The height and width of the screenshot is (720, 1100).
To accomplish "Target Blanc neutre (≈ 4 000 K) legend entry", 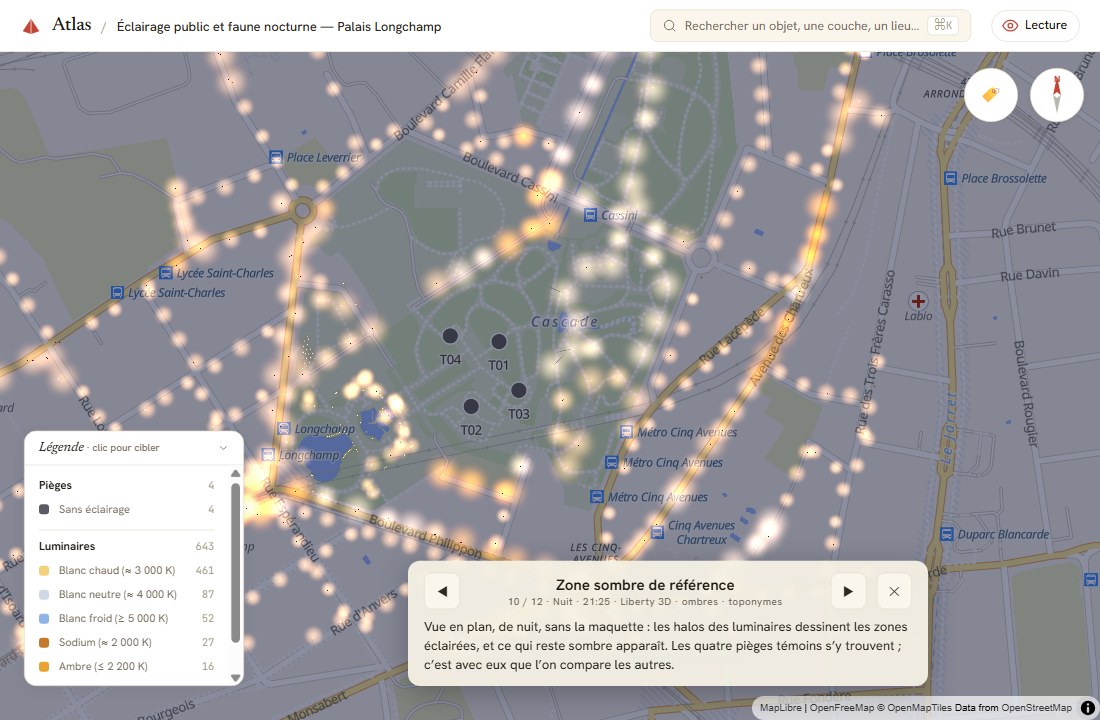I will click(x=127, y=594).
